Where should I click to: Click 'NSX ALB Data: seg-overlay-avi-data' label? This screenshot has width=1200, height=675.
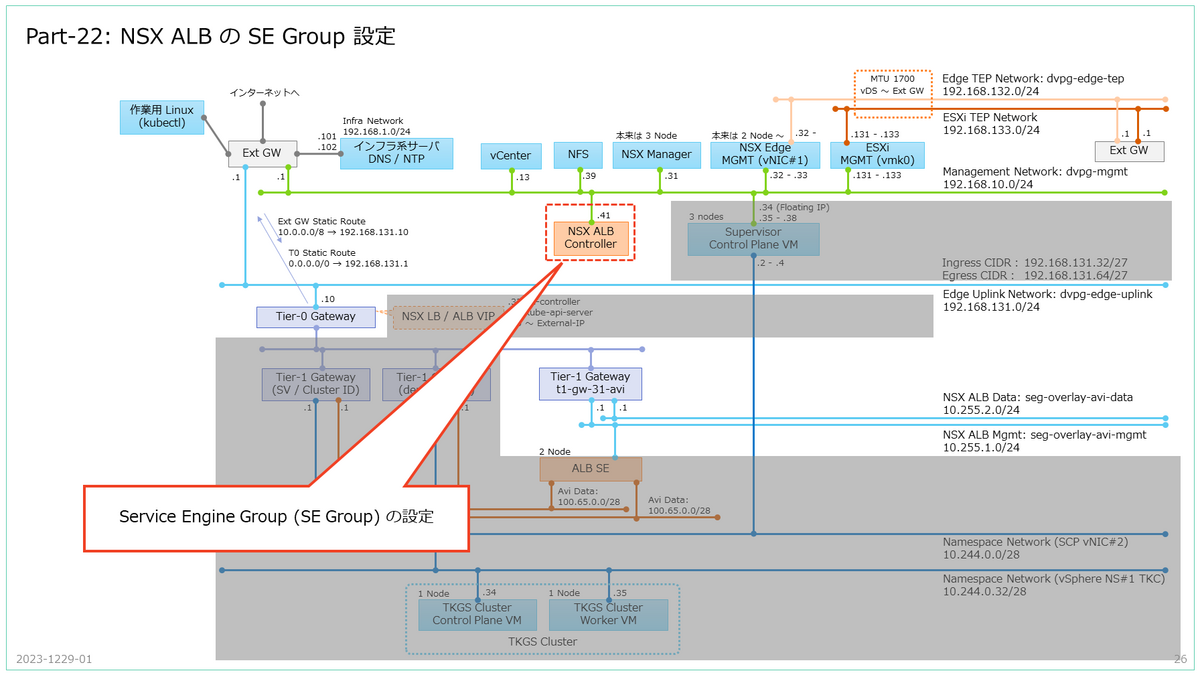[x=1038, y=397]
